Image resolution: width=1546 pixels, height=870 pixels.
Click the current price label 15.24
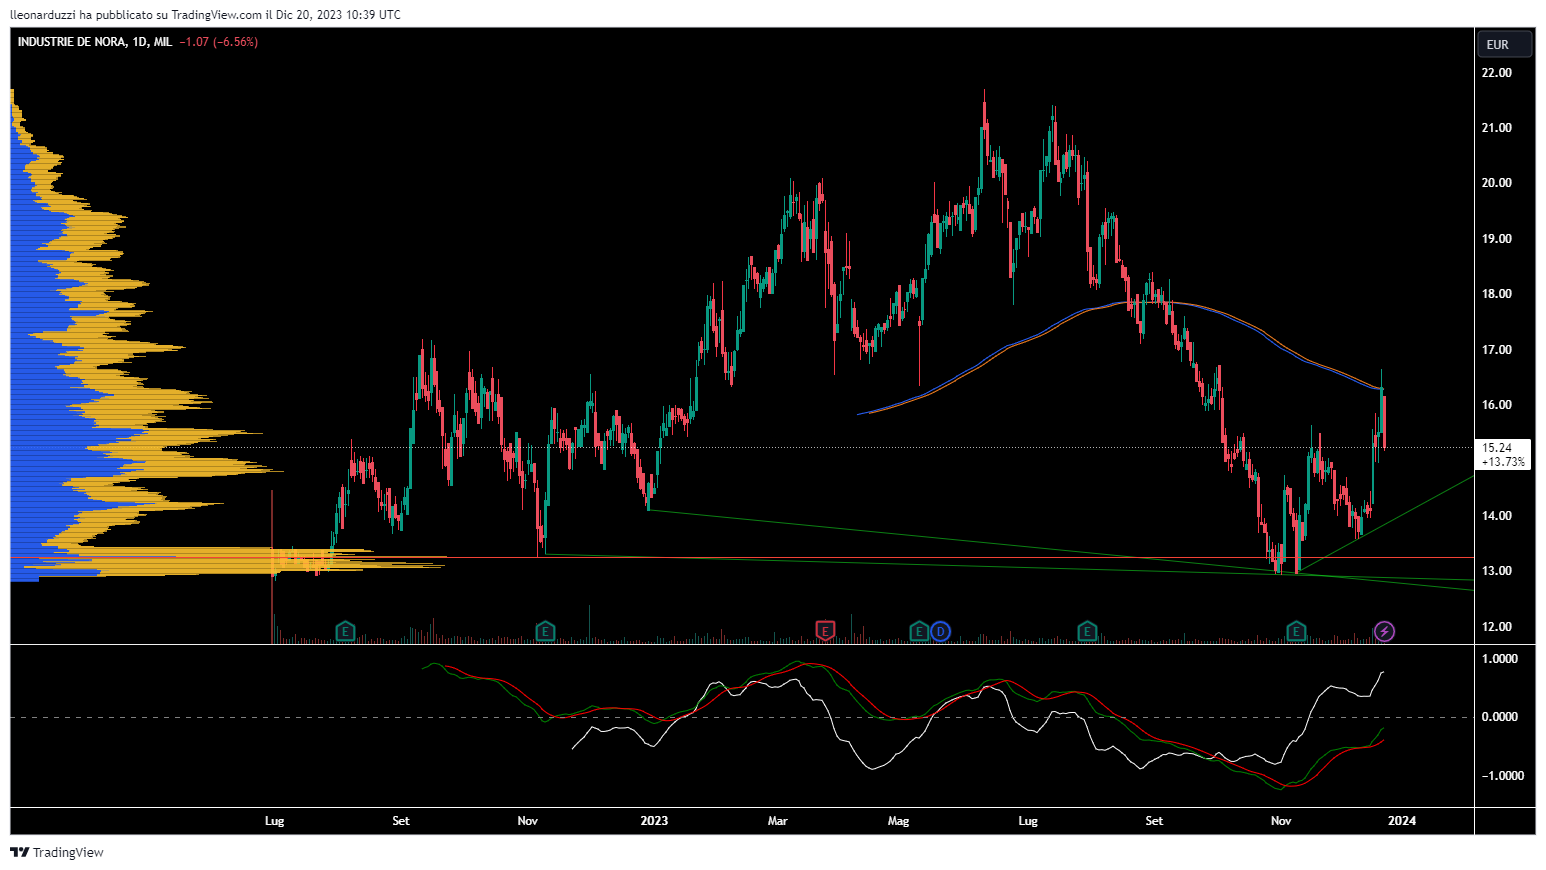1497,448
